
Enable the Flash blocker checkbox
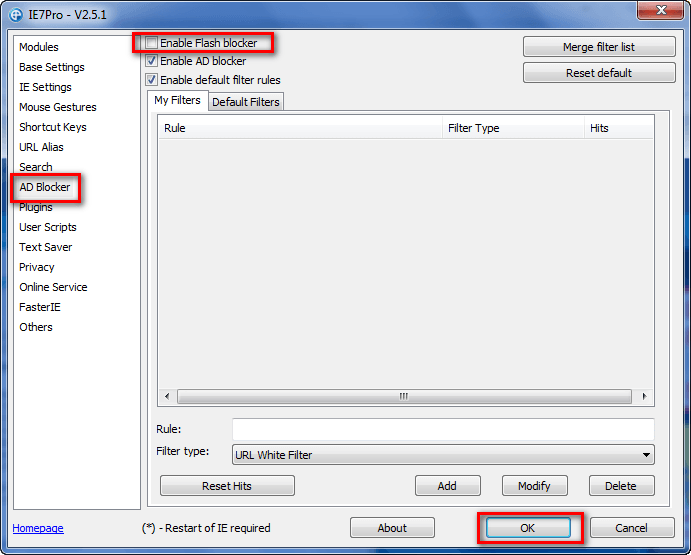tap(151, 43)
